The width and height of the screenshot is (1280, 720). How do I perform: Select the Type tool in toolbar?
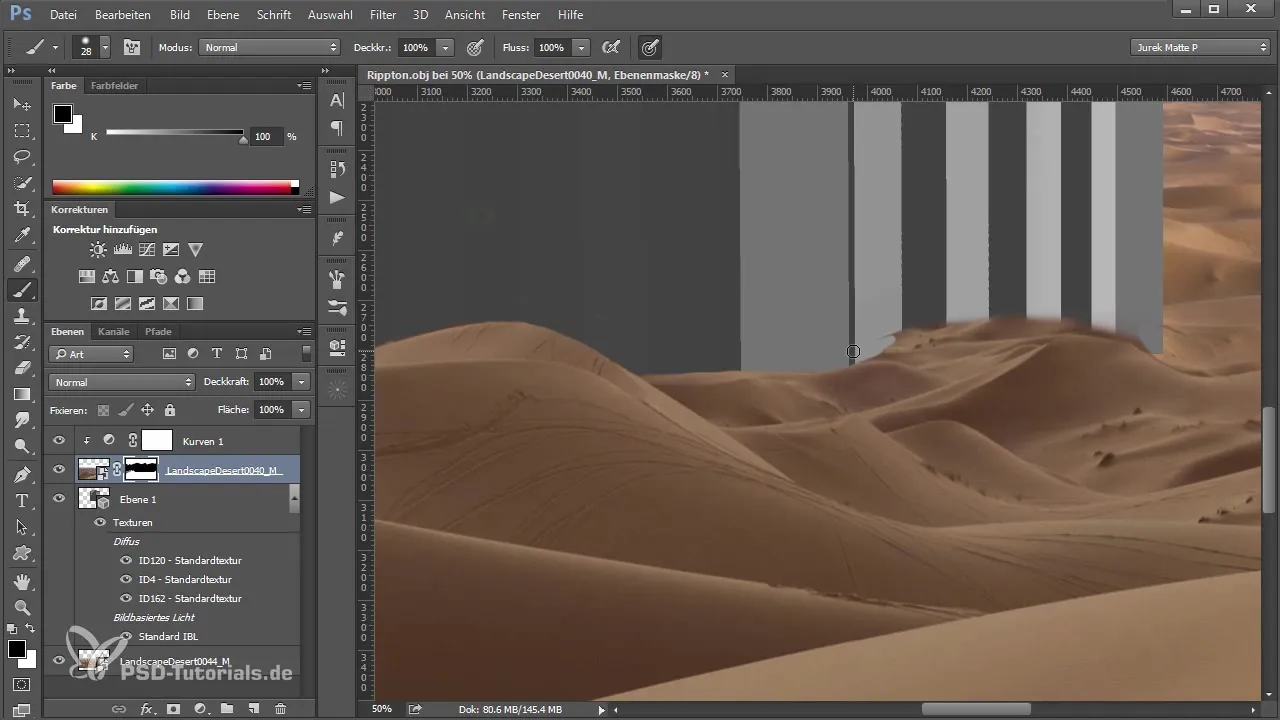click(x=22, y=500)
